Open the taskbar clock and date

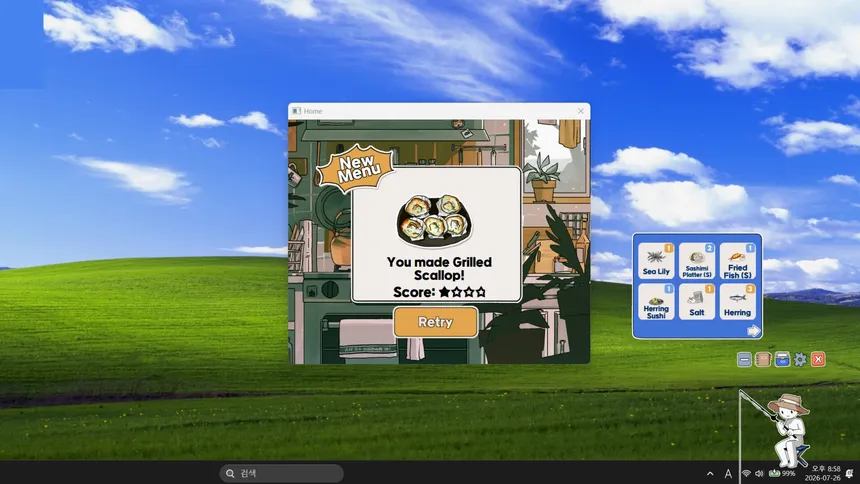(822, 473)
